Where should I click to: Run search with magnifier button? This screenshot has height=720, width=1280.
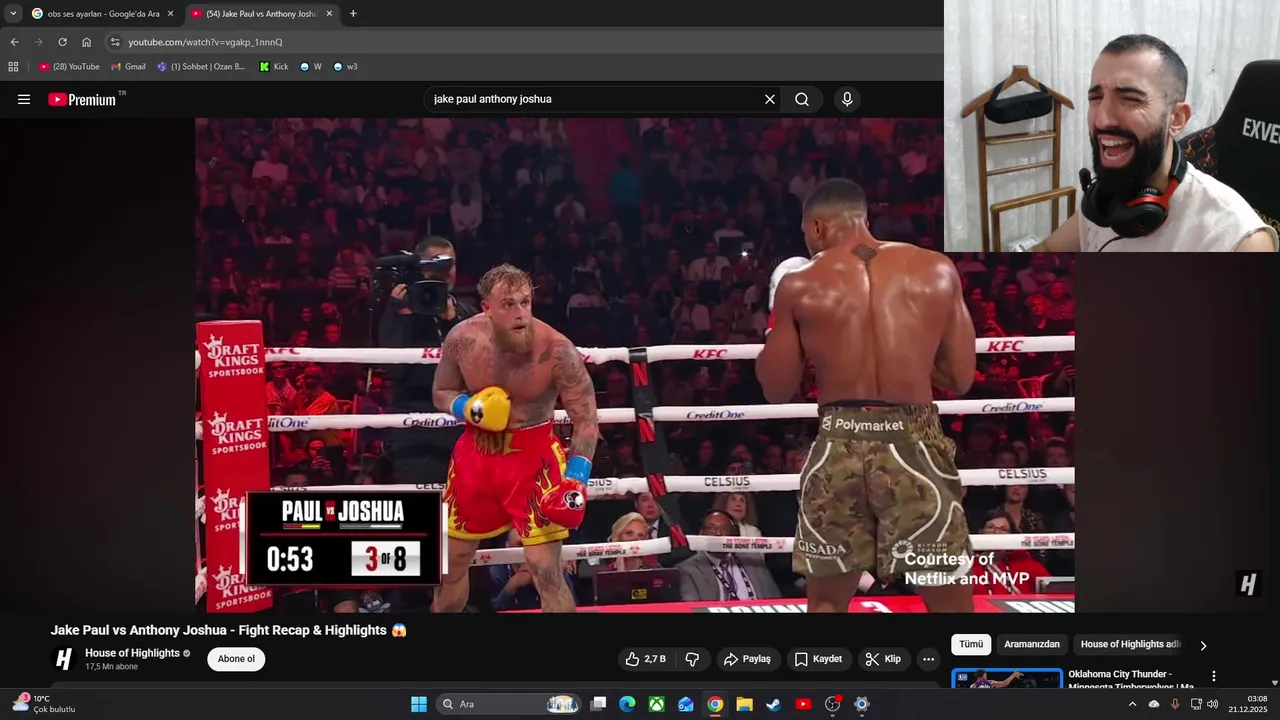pos(802,99)
